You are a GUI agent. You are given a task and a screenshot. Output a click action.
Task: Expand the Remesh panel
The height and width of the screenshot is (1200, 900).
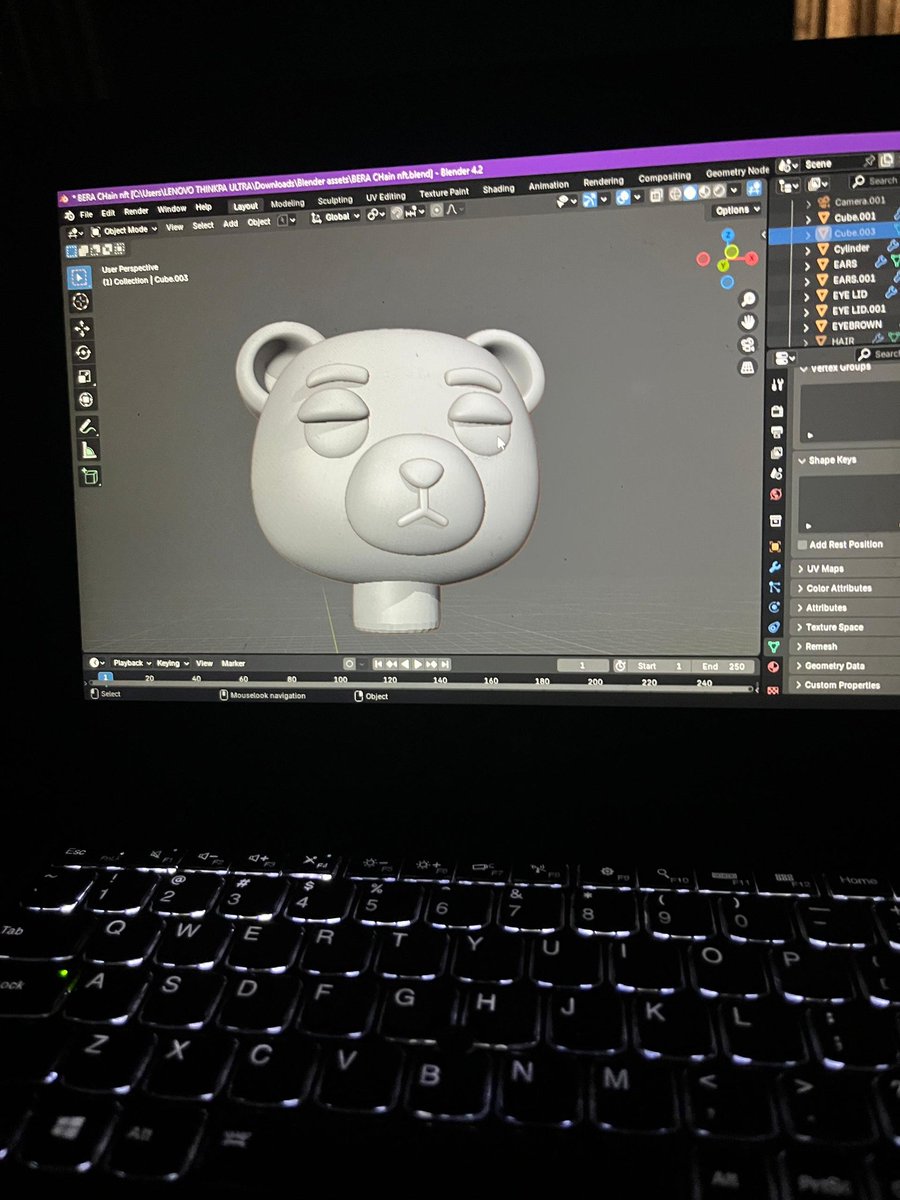point(845,646)
